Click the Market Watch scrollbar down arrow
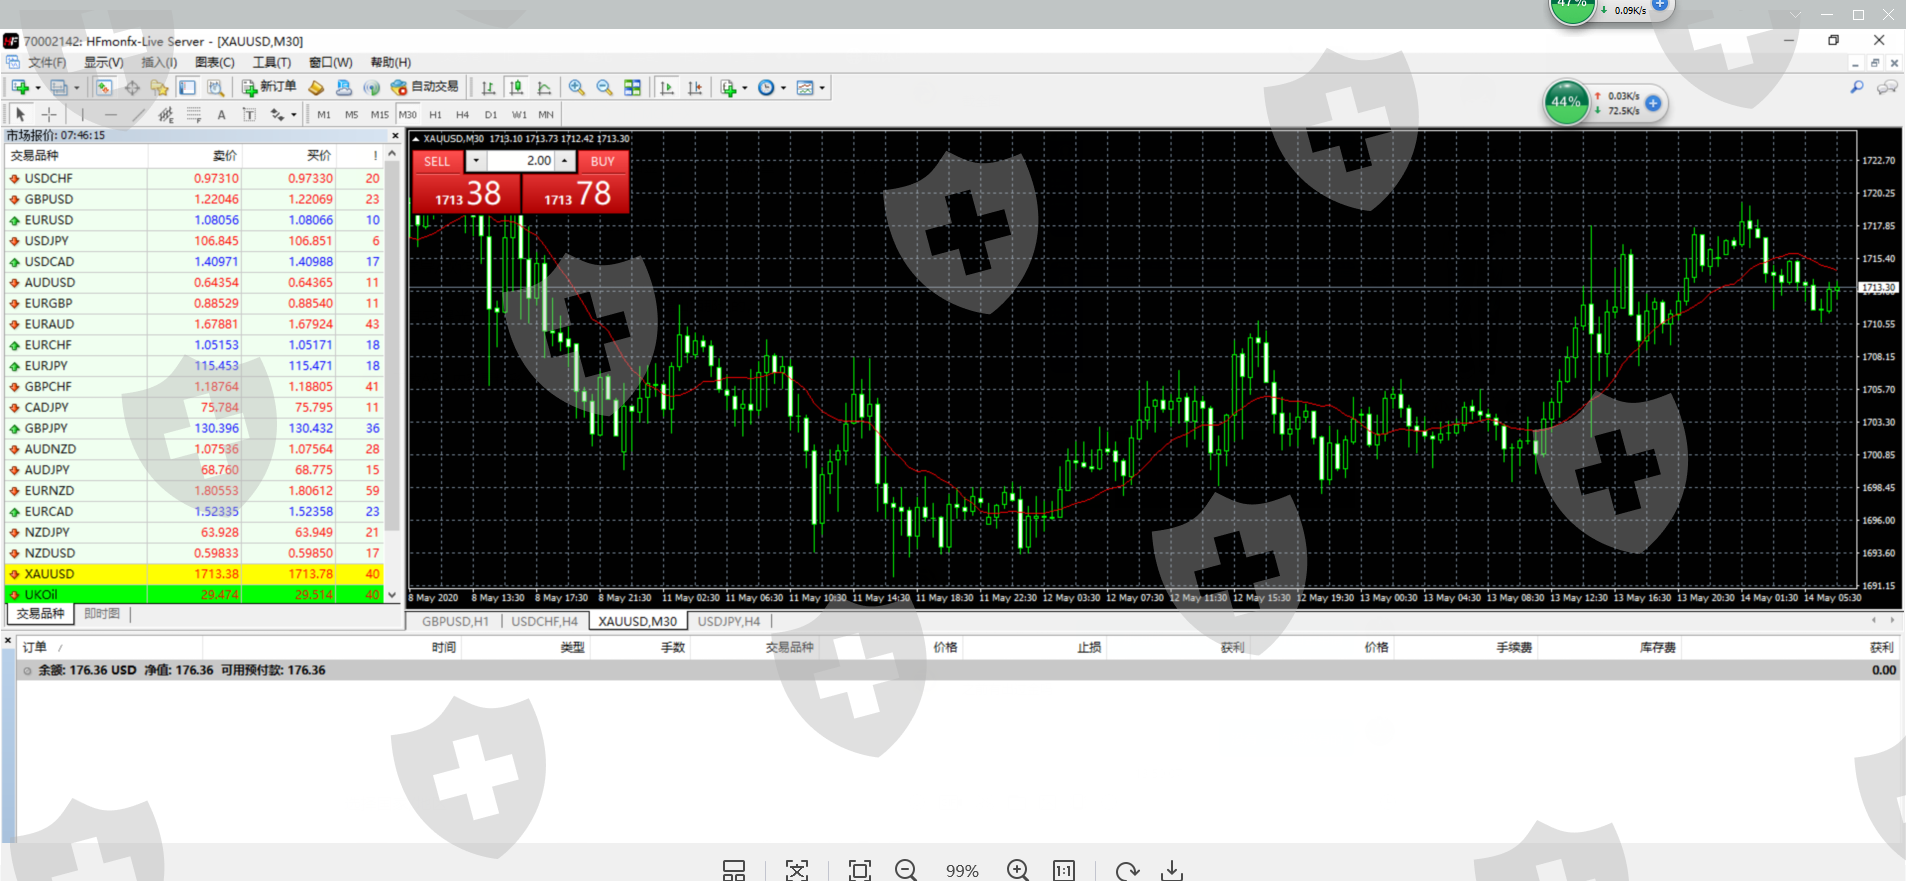This screenshot has width=1906, height=881. click(x=392, y=595)
